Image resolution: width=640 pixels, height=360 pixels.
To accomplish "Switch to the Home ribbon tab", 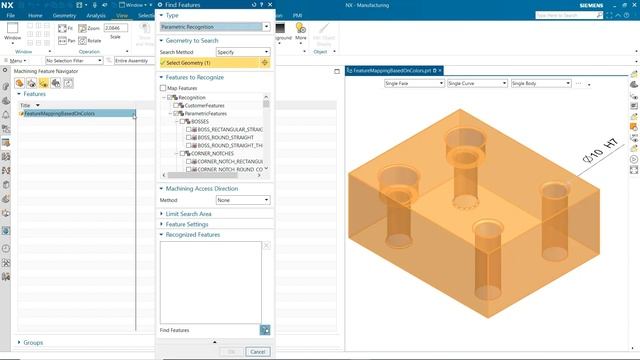I will click(35, 16).
